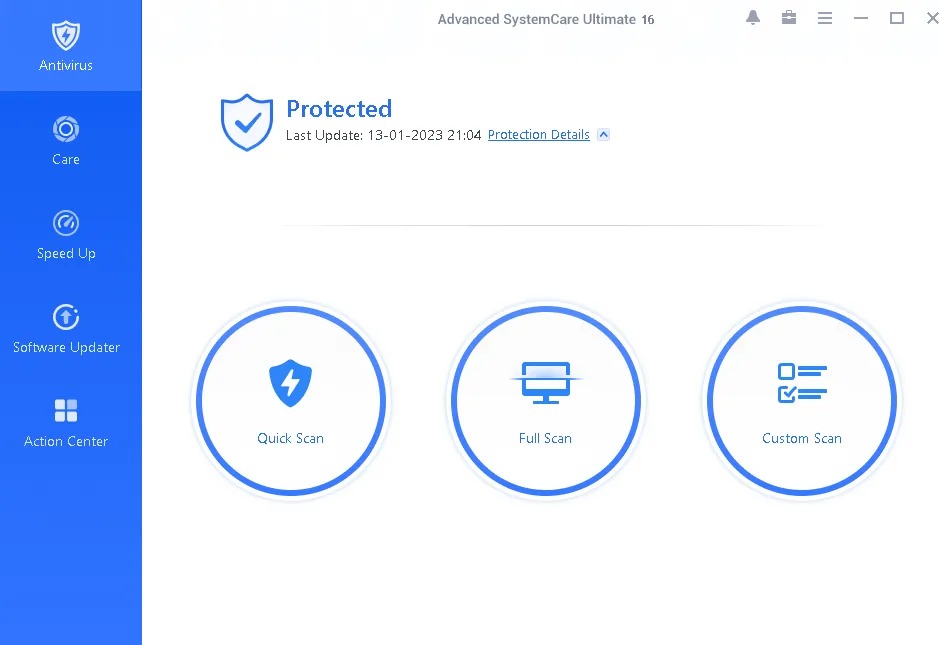Screen dimensions: 939x645
Task: Start a Quick Scan
Action: [291, 401]
